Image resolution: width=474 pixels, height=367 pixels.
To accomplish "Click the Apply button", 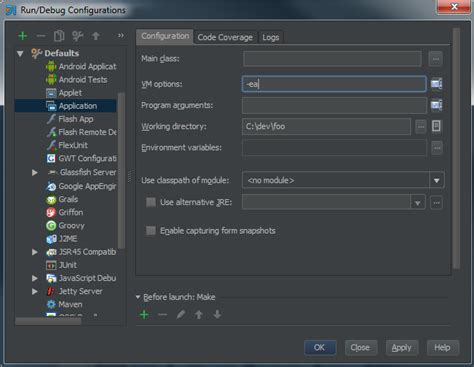I will coord(402,348).
